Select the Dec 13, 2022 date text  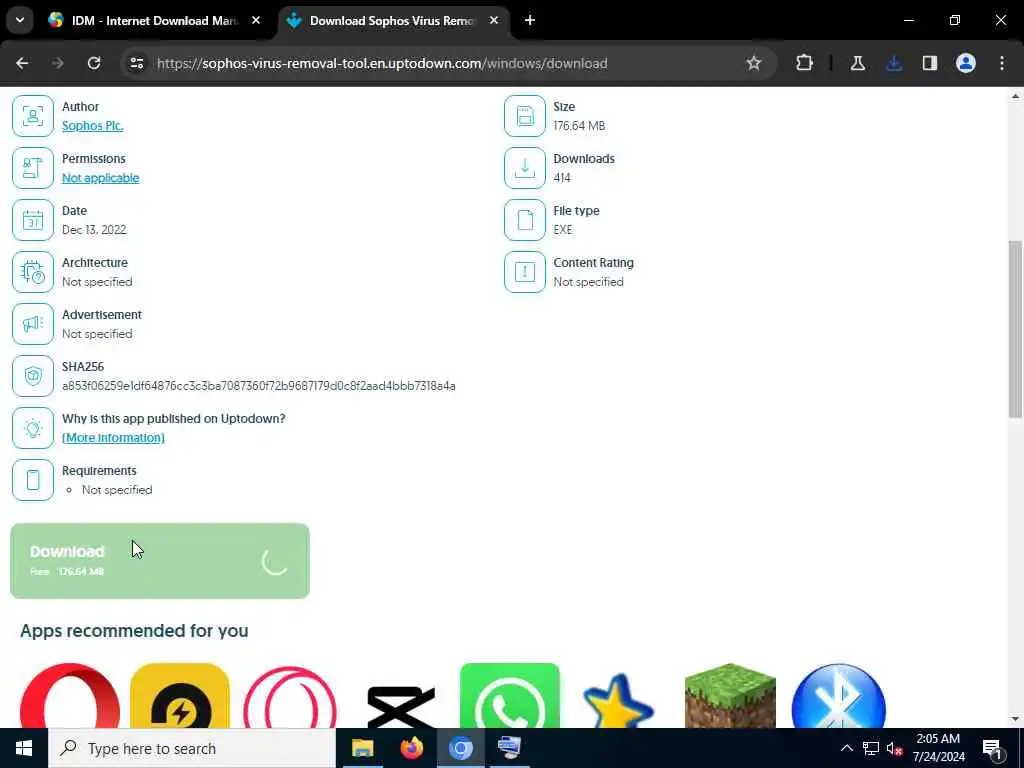click(94, 230)
